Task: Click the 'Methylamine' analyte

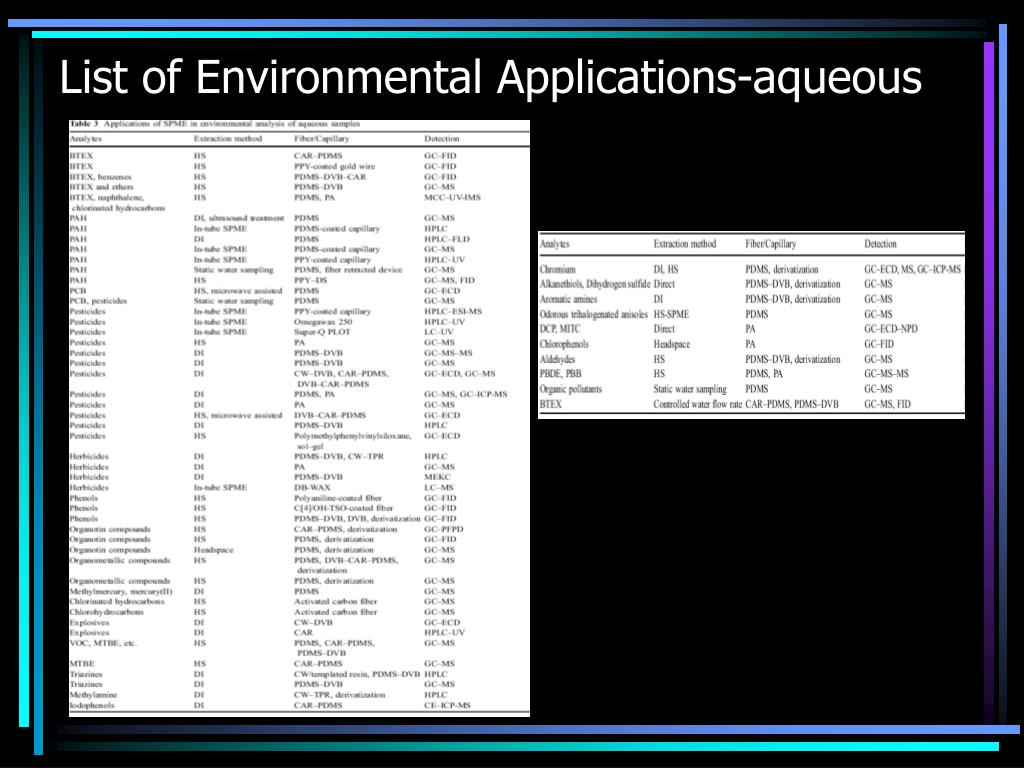Action: (x=93, y=695)
